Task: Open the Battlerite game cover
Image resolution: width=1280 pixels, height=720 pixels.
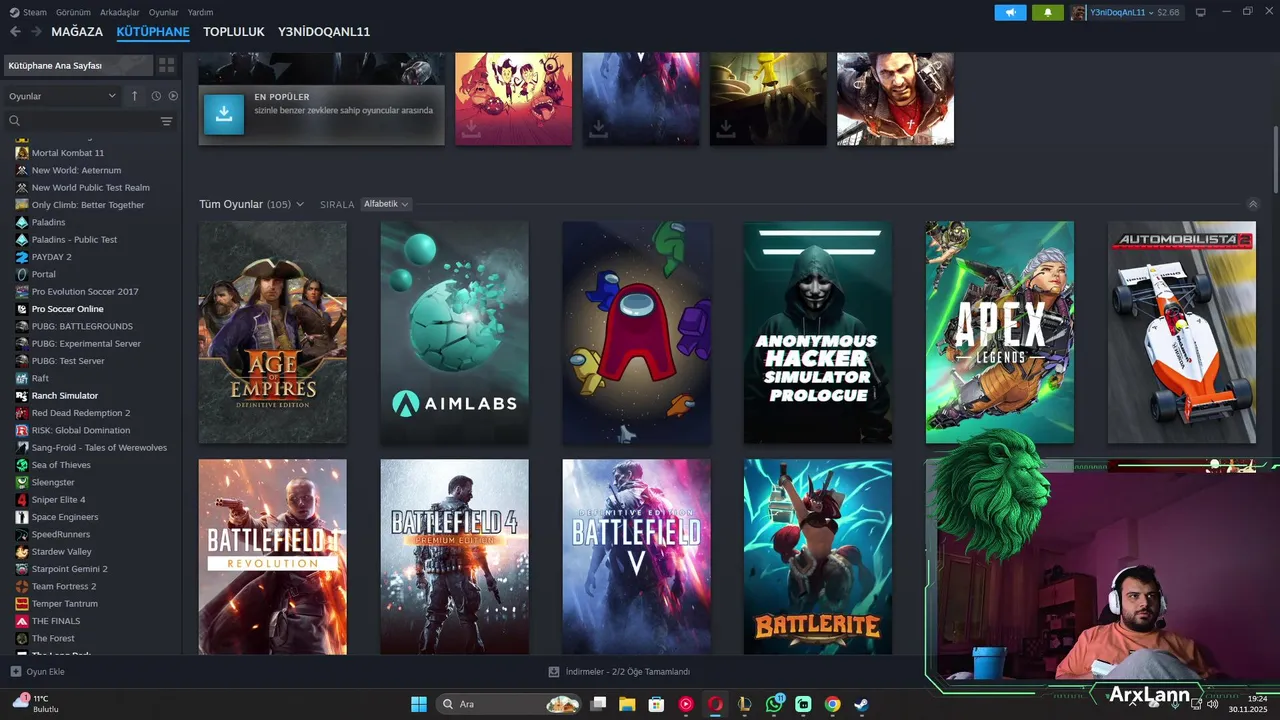Action: point(818,557)
